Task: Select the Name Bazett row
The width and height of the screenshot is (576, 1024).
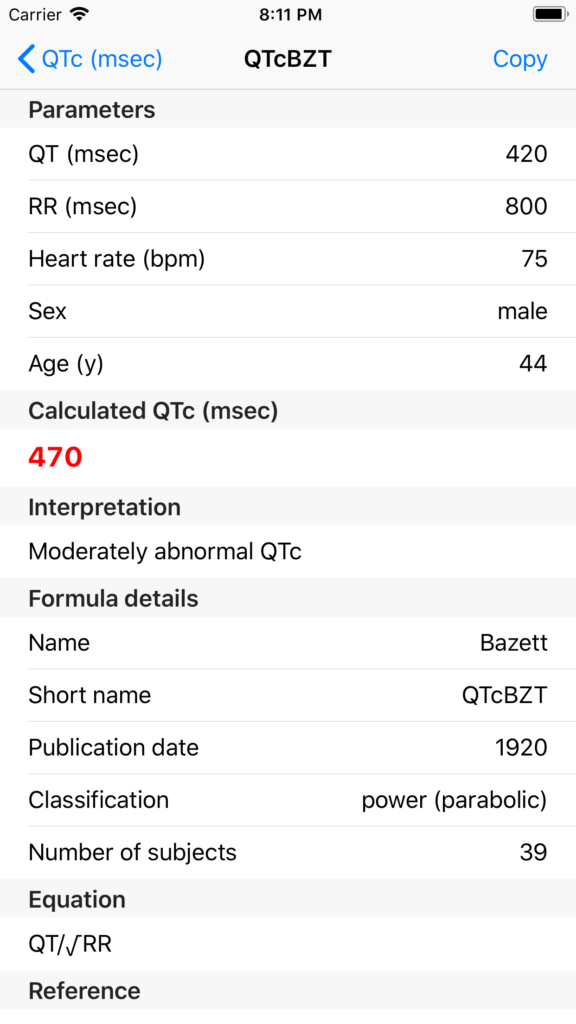Action: click(x=288, y=643)
